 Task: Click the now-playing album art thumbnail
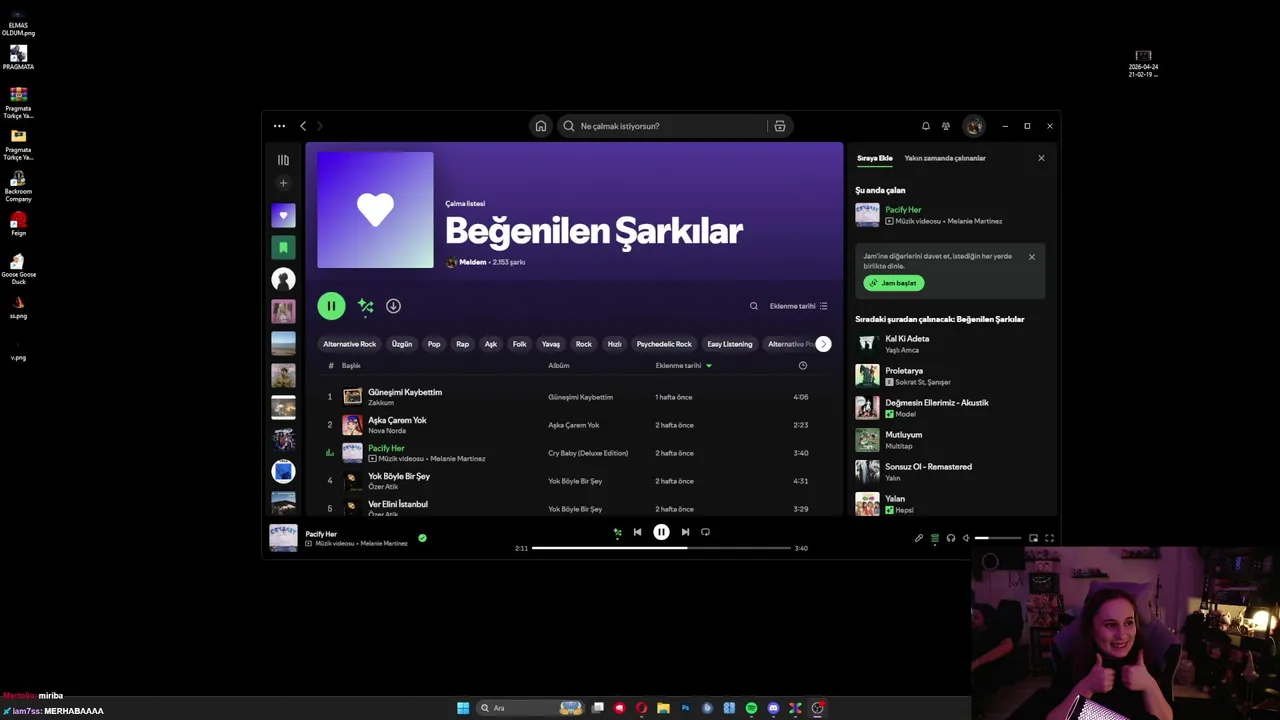click(x=283, y=538)
